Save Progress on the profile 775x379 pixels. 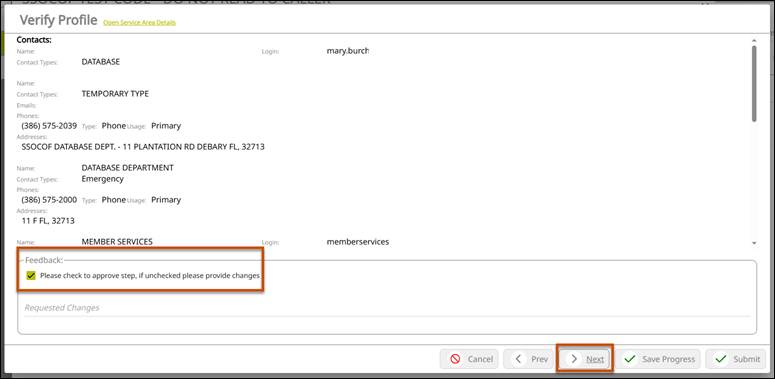pos(659,359)
